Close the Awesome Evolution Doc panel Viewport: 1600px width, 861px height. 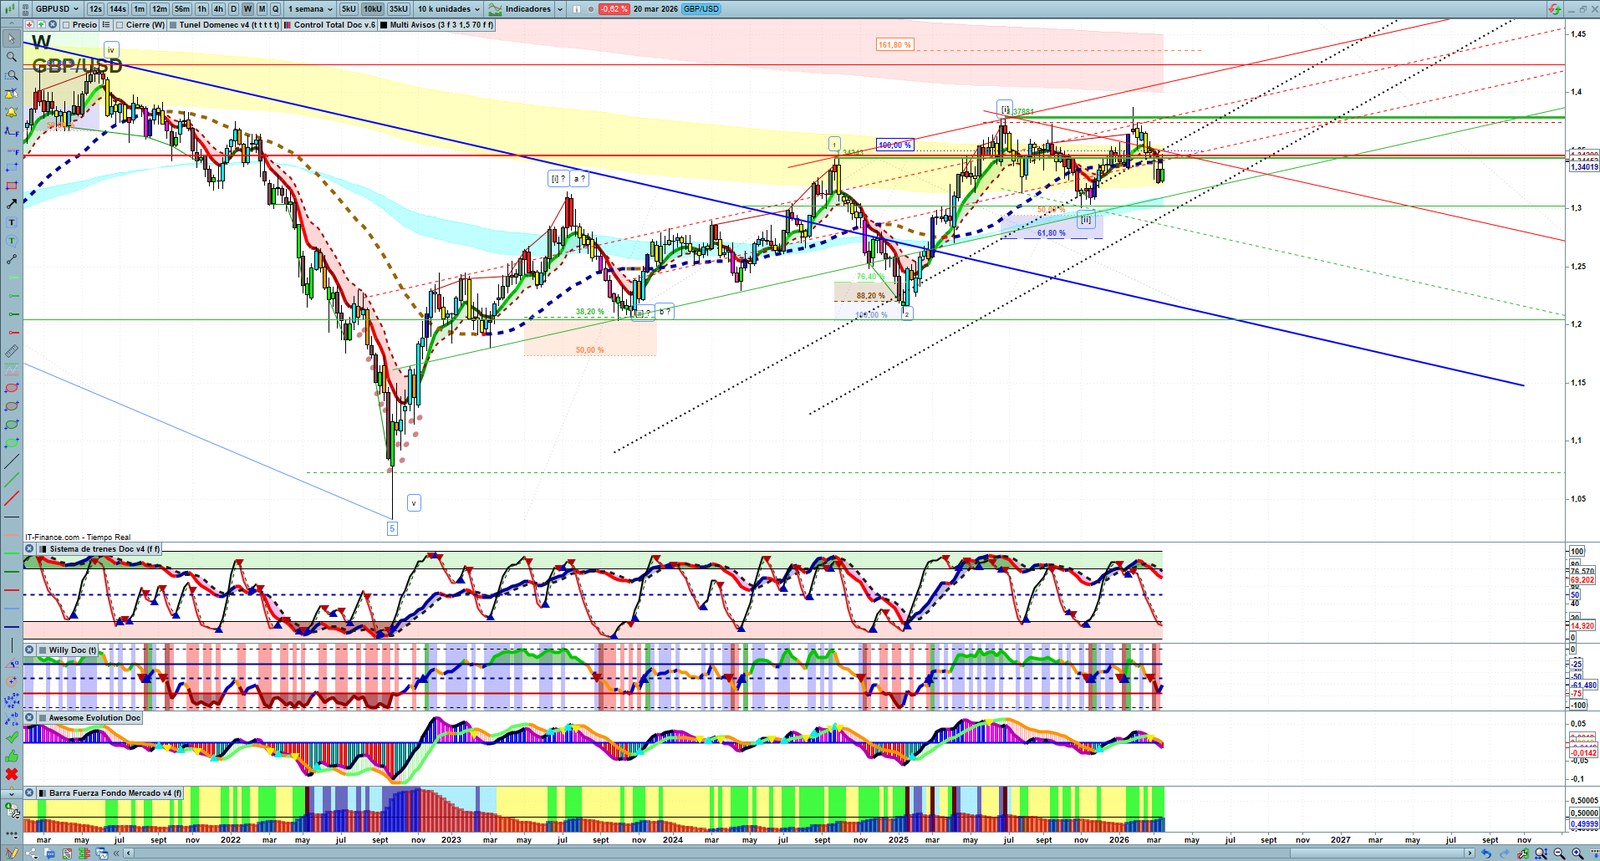pyautogui.click(x=30, y=718)
